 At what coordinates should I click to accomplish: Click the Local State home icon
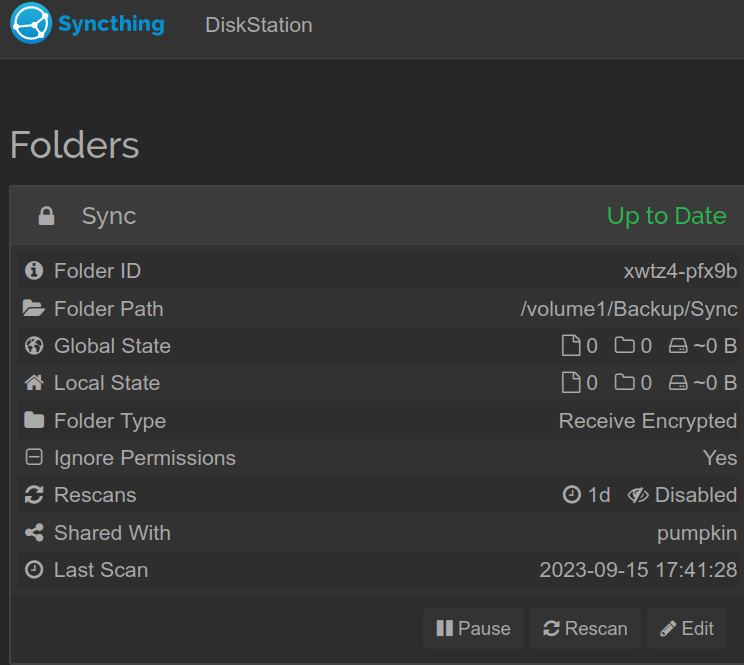pos(34,382)
